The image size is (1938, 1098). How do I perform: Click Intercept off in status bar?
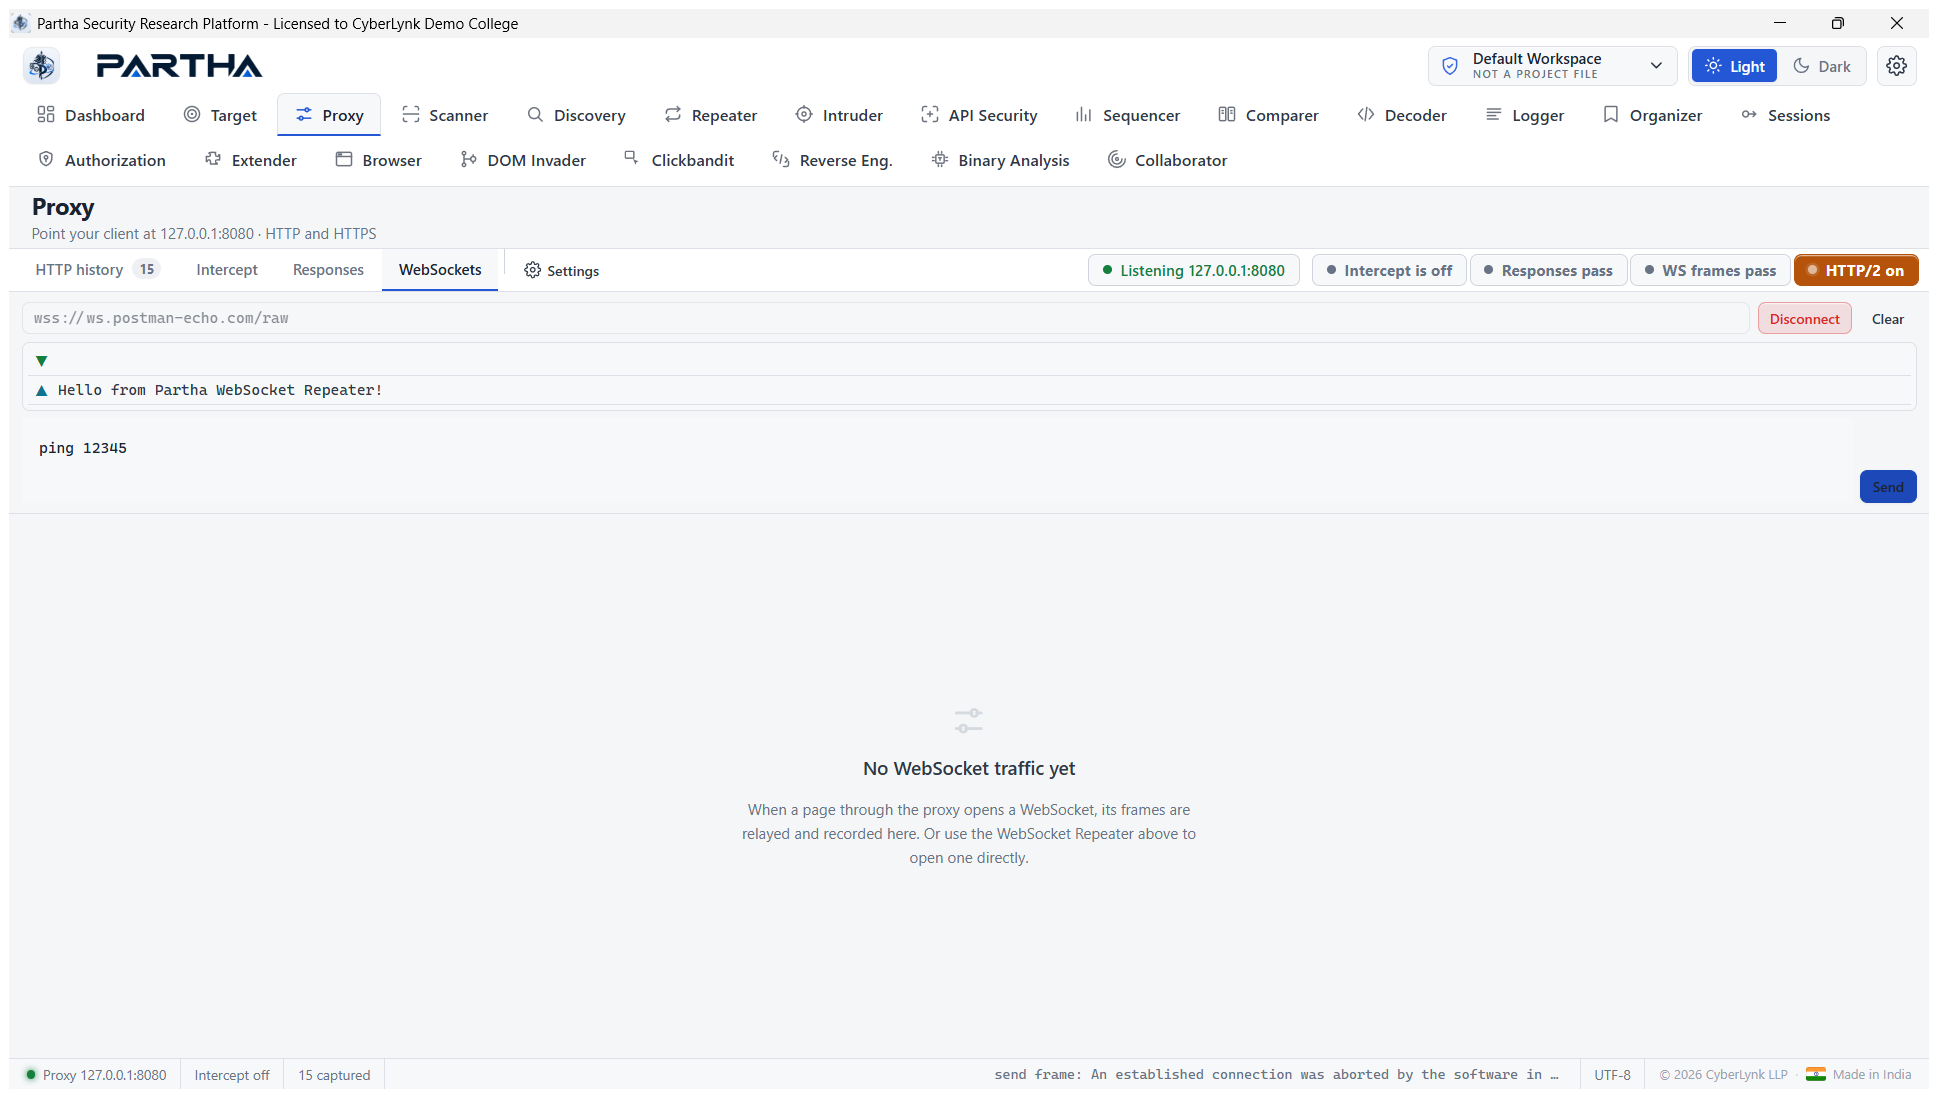(x=232, y=1075)
